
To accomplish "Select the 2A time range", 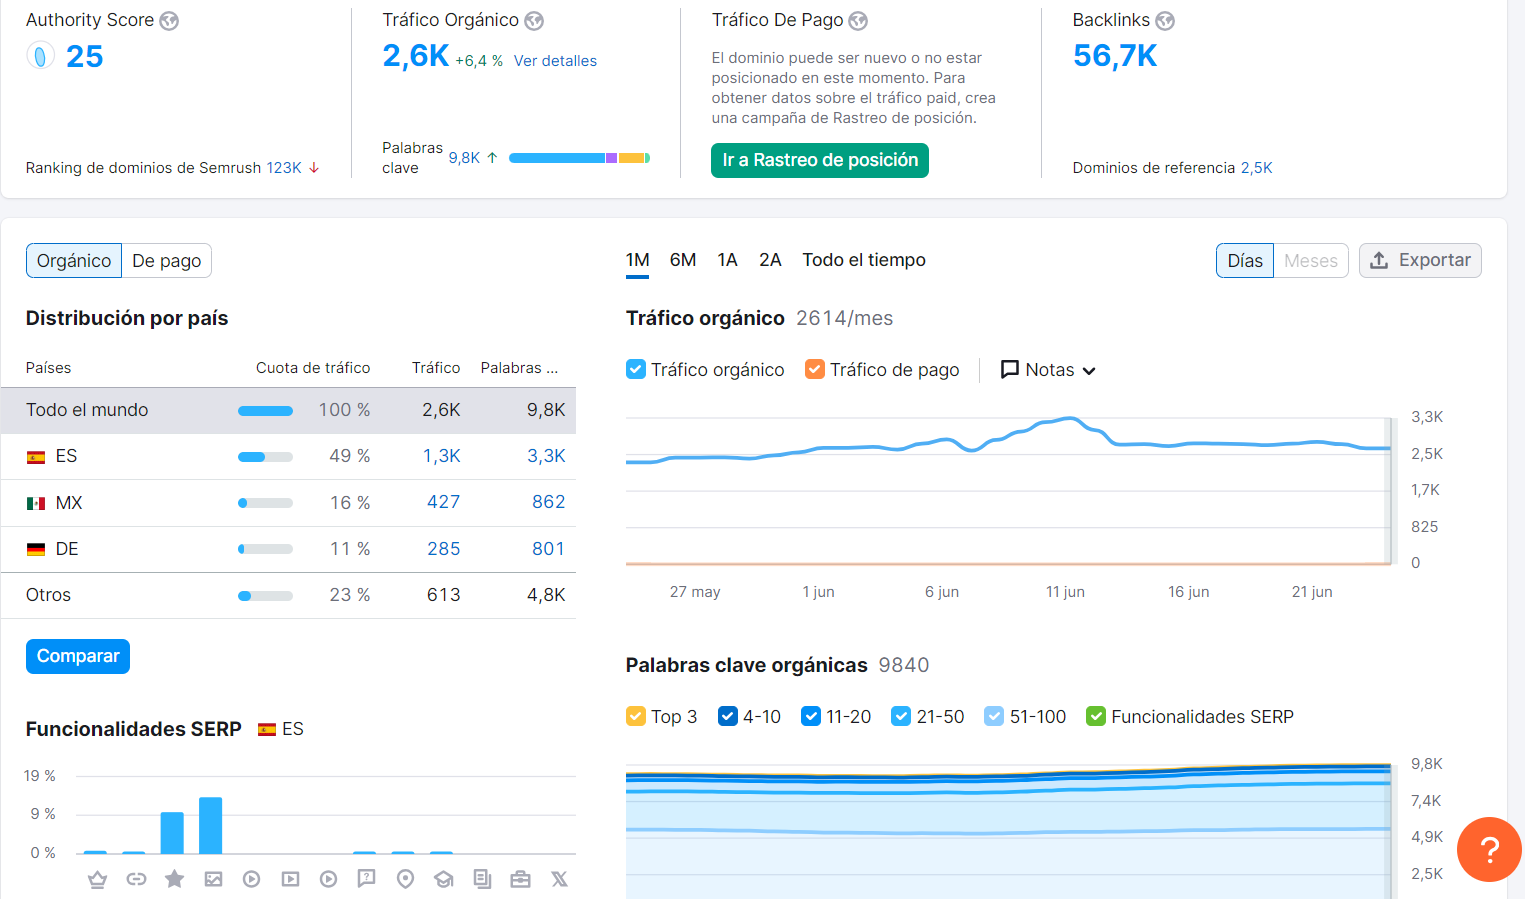I will pos(770,260).
